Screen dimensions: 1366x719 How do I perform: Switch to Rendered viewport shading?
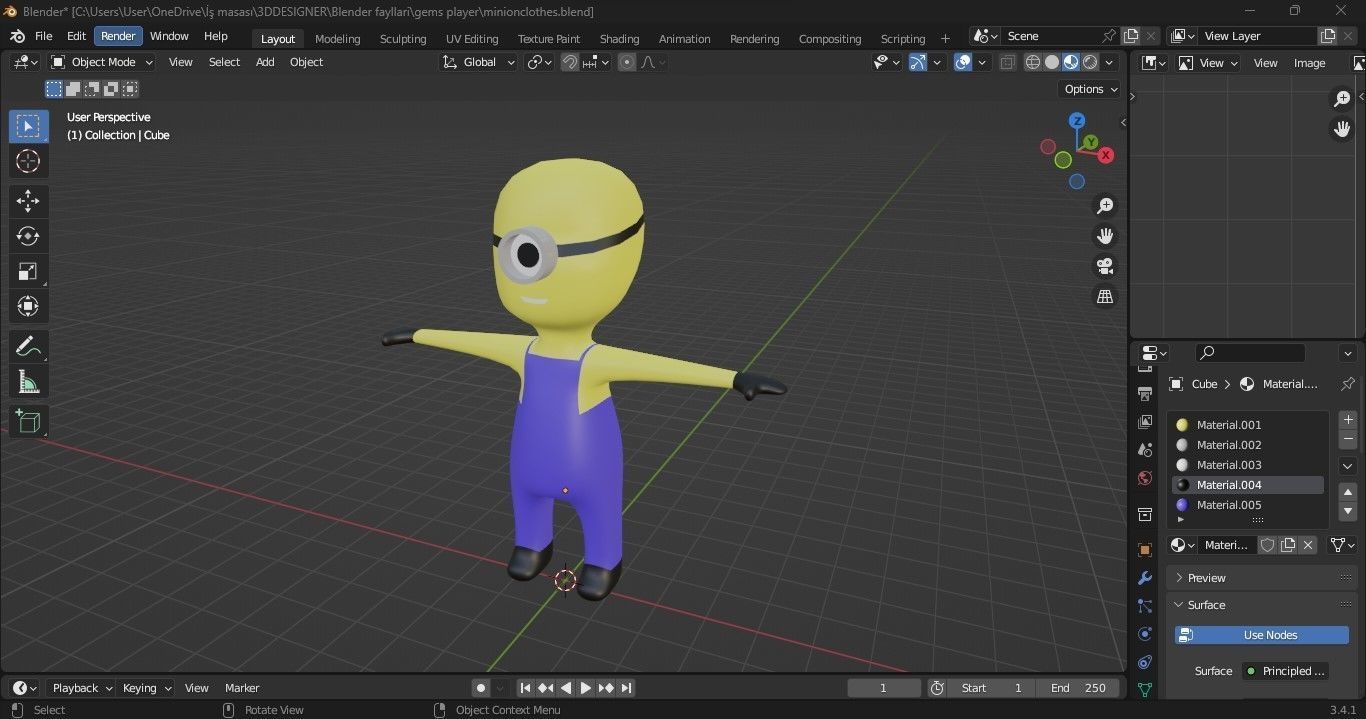pos(1090,62)
